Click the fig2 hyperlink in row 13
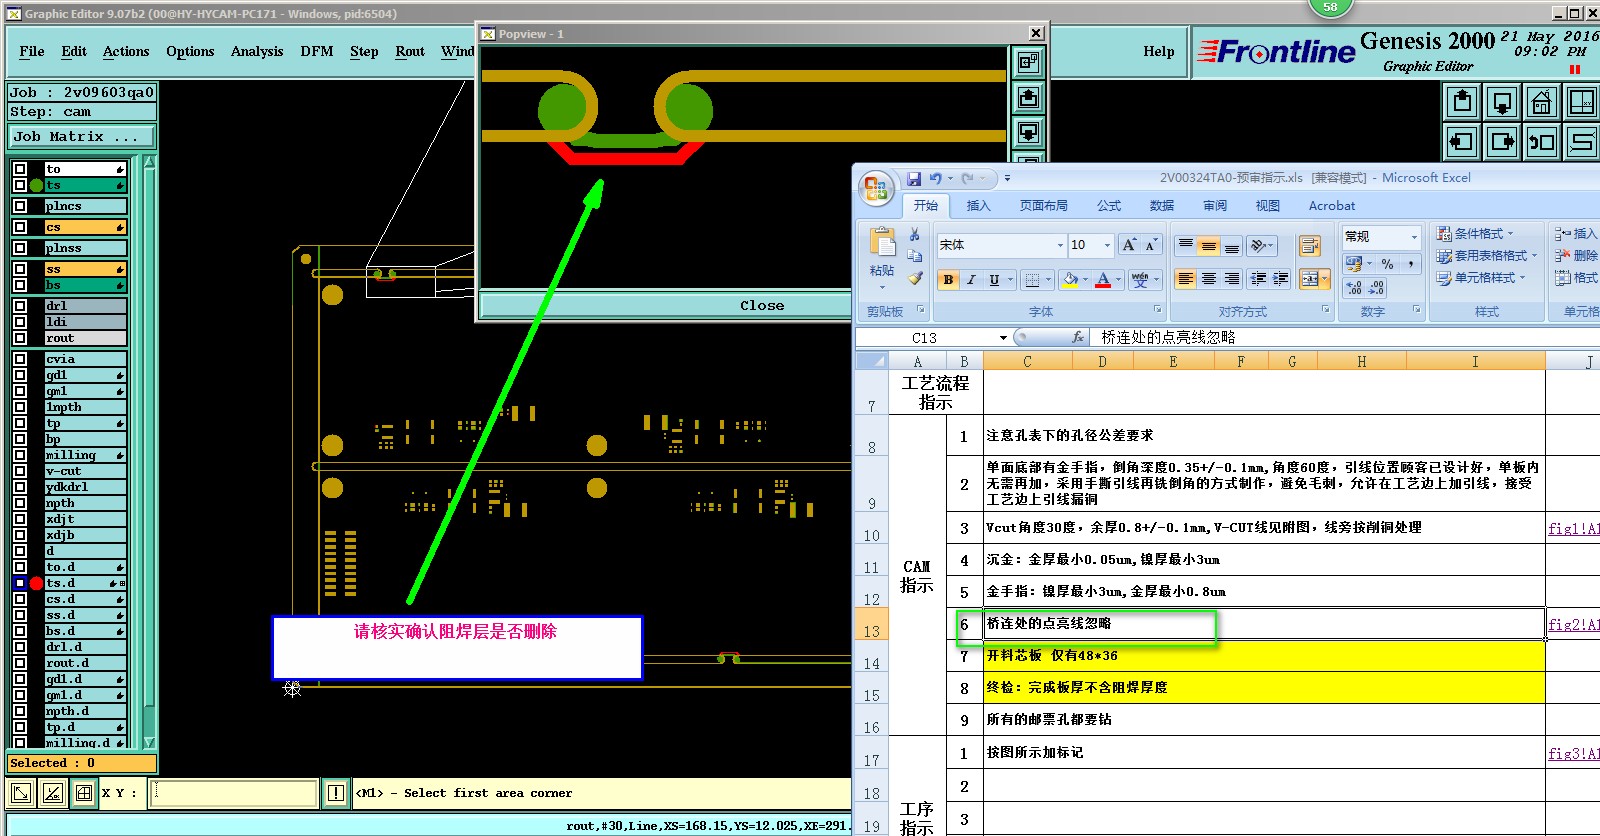Image resolution: width=1600 pixels, height=836 pixels. pyautogui.click(x=1573, y=625)
